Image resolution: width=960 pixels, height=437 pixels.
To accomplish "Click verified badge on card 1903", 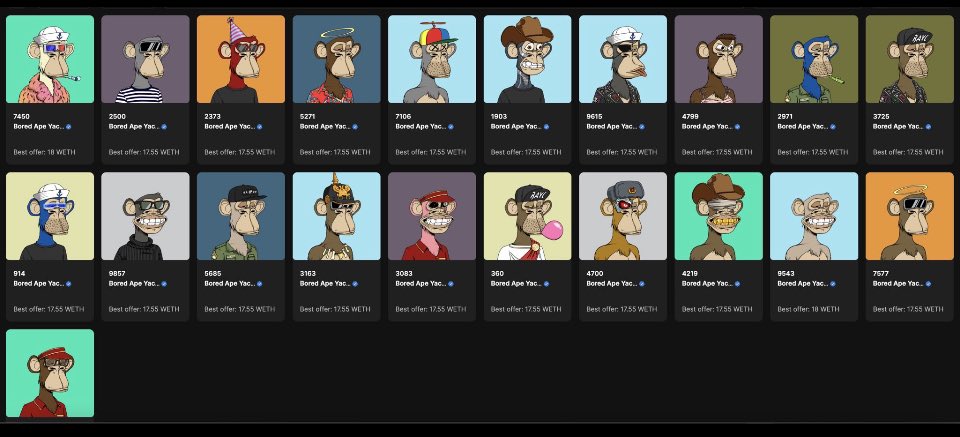I will click(546, 127).
